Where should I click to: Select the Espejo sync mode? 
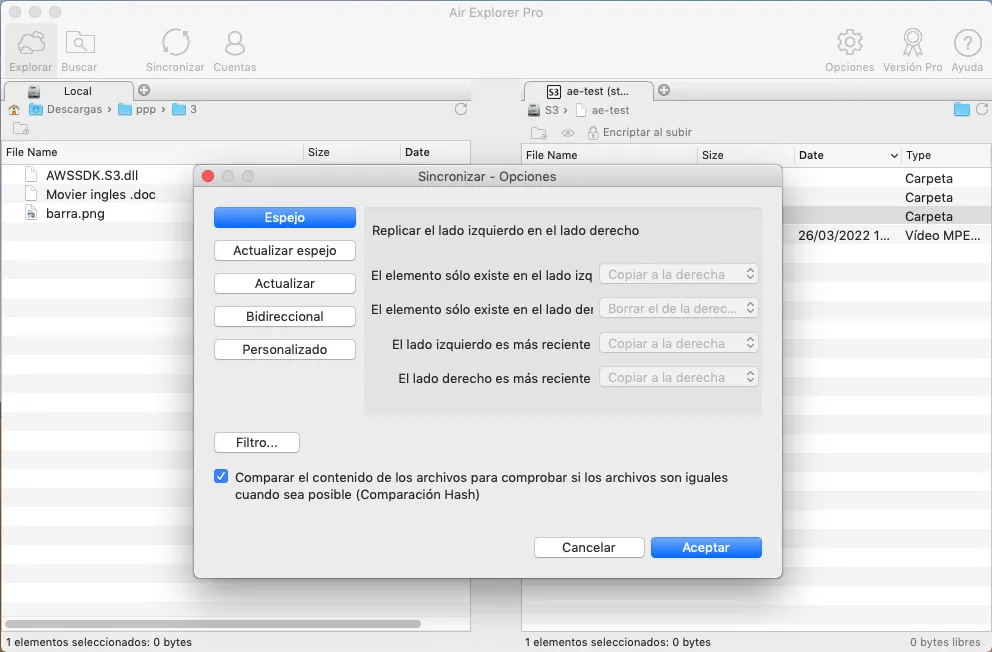(x=285, y=218)
